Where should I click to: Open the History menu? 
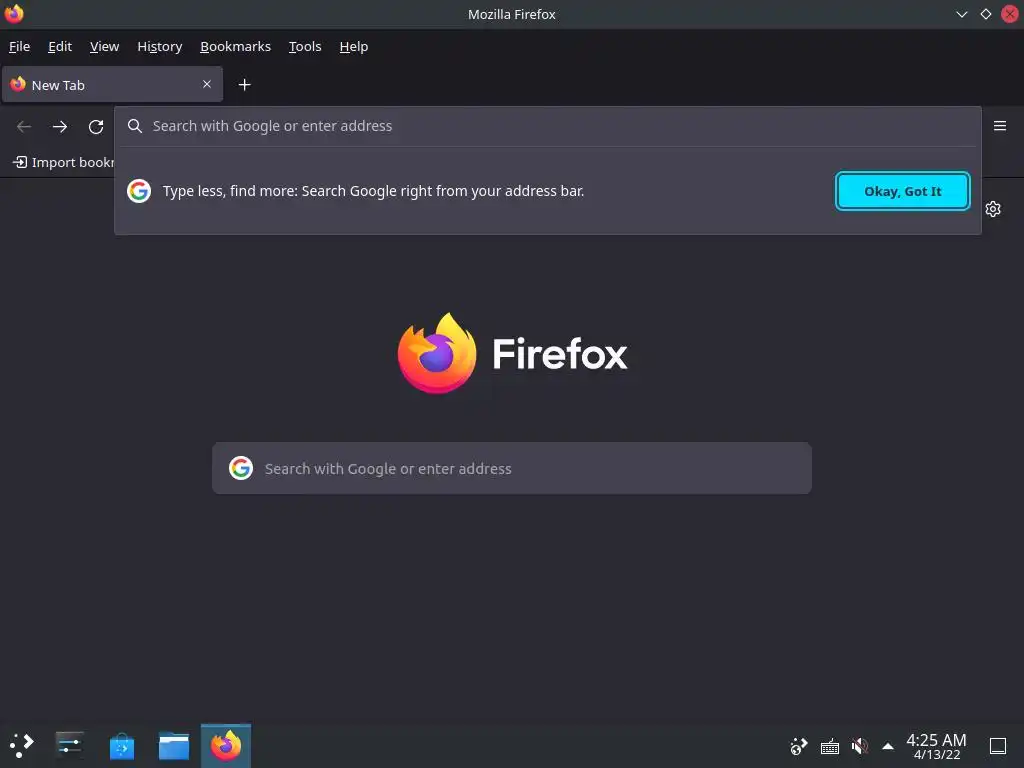point(159,46)
